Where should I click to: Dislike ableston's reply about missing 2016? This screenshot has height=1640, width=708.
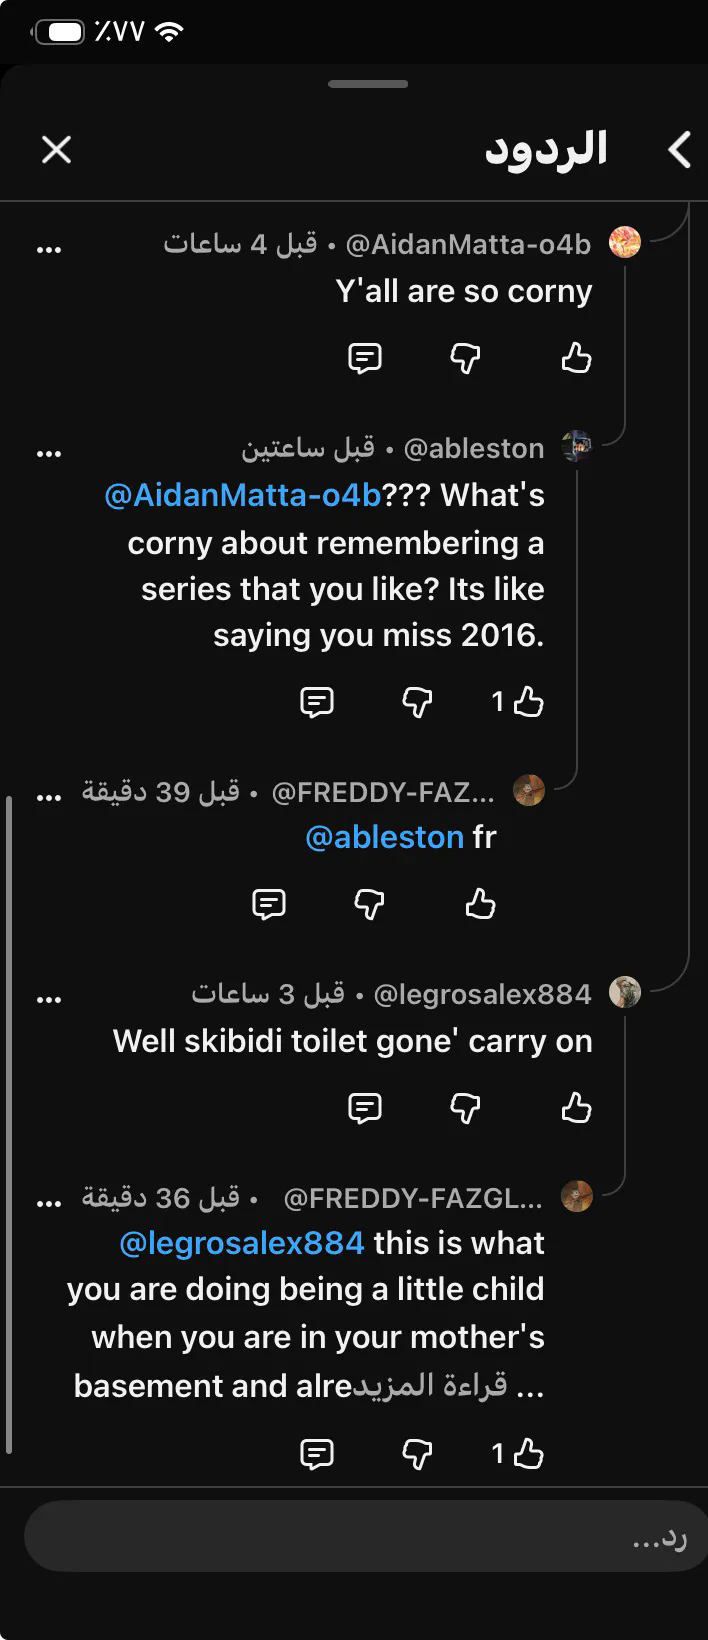pyautogui.click(x=417, y=702)
